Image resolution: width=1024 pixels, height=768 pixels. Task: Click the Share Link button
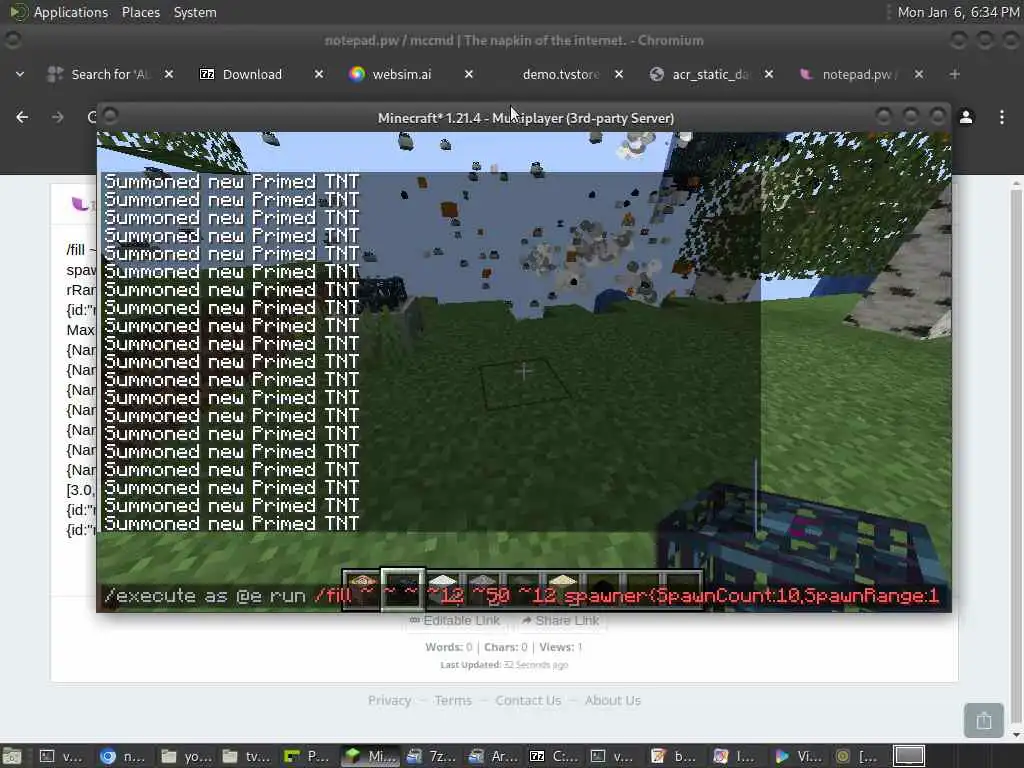(x=560, y=620)
